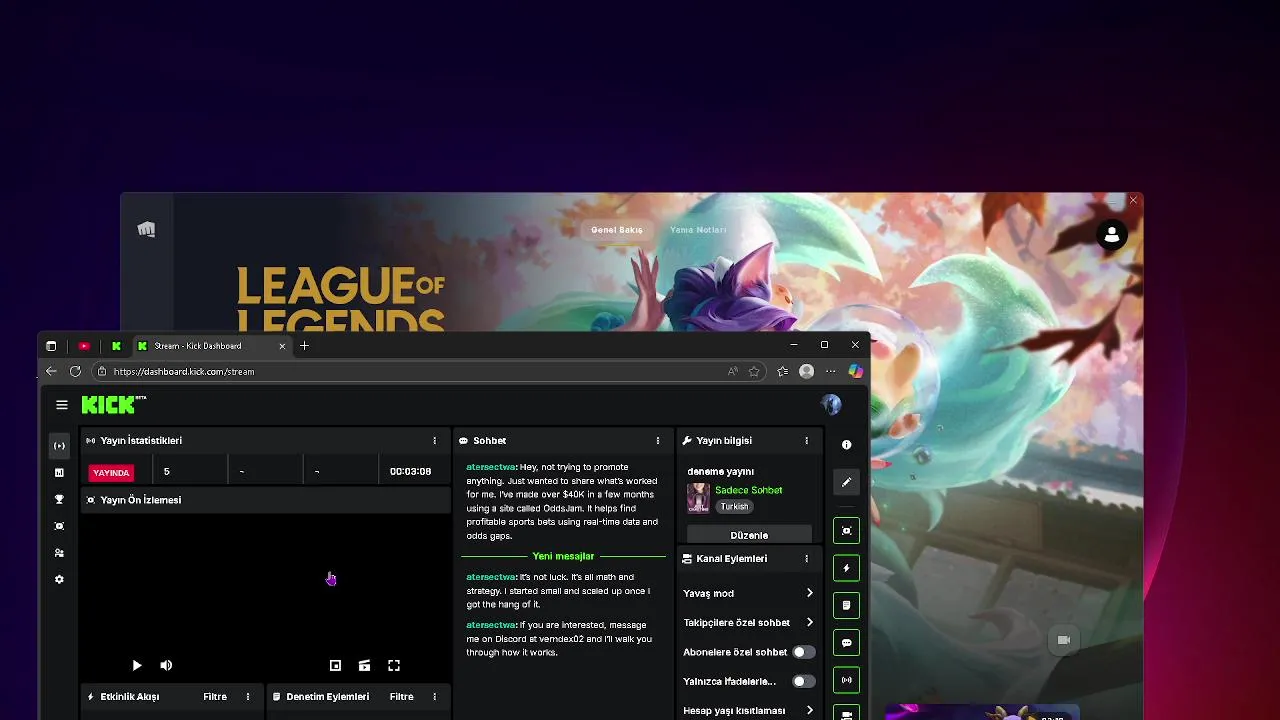Image resolution: width=1280 pixels, height=720 pixels.
Task: Switch to the second Kick browser tab
Action: click(117, 346)
